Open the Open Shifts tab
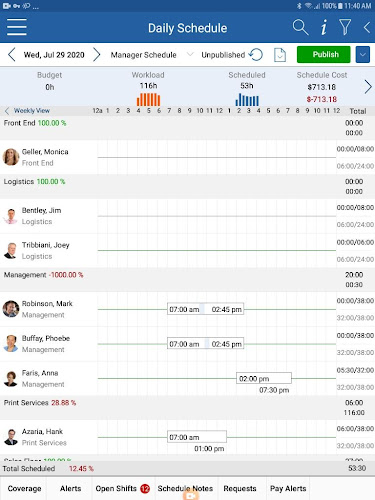The width and height of the screenshot is (375, 500). pos(122,488)
